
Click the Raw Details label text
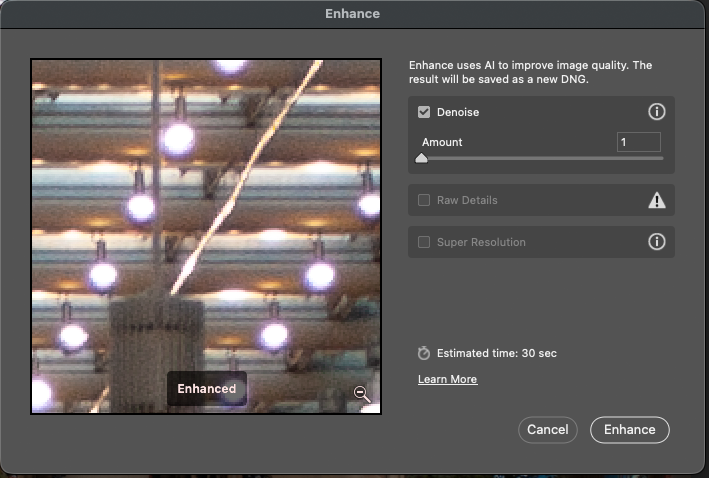tap(467, 200)
